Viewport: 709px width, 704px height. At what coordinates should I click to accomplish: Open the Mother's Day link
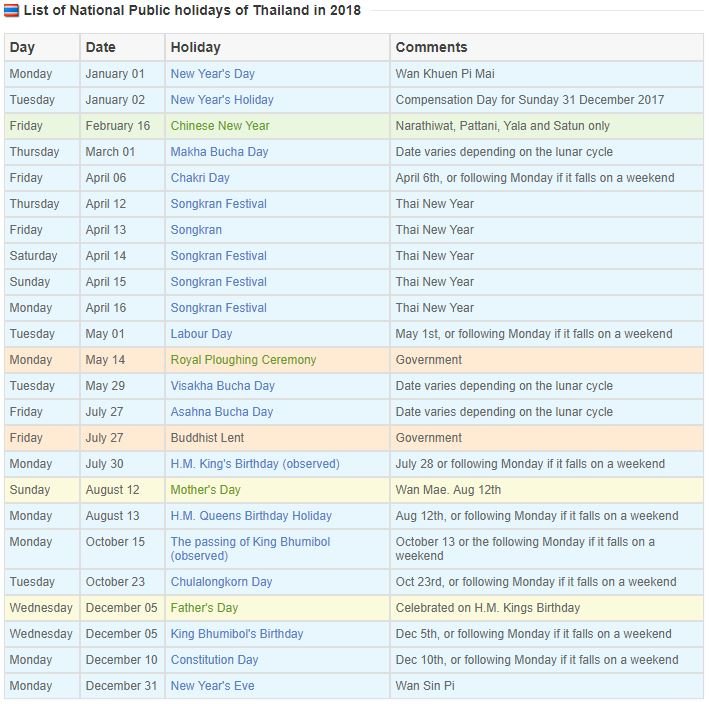pyautogui.click(x=205, y=490)
